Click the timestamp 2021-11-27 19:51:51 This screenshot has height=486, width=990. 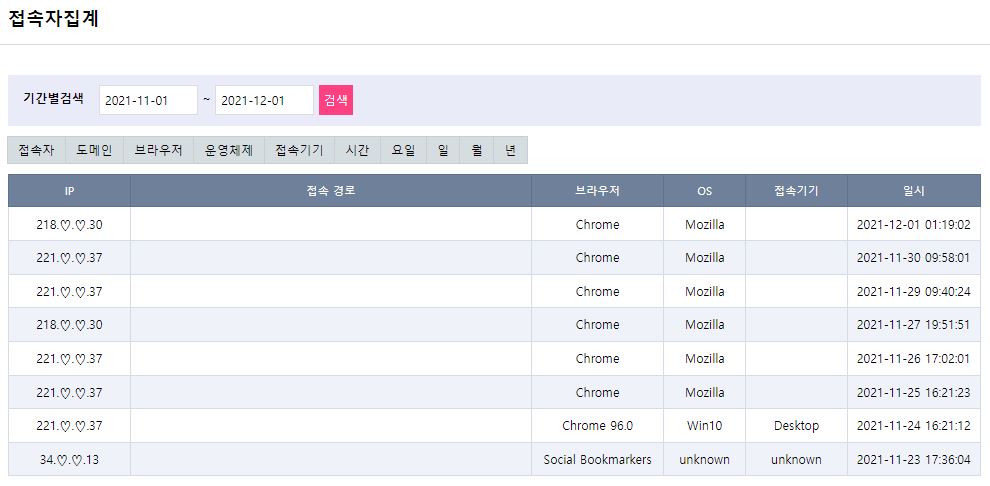coord(914,324)
